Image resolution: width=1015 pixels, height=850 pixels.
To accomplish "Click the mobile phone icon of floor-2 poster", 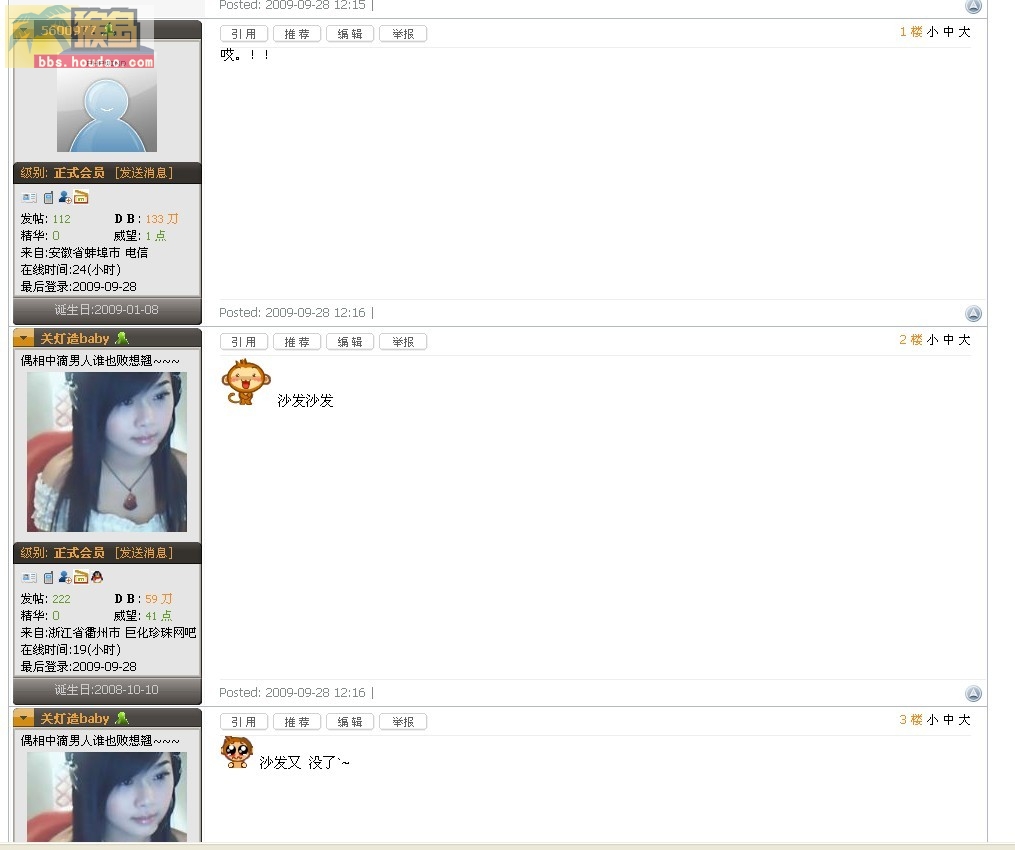I will click(49, 577).
